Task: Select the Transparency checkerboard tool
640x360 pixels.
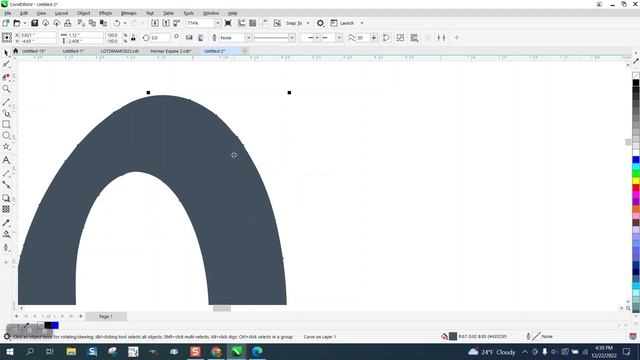Action: click(x=6, y=209)
